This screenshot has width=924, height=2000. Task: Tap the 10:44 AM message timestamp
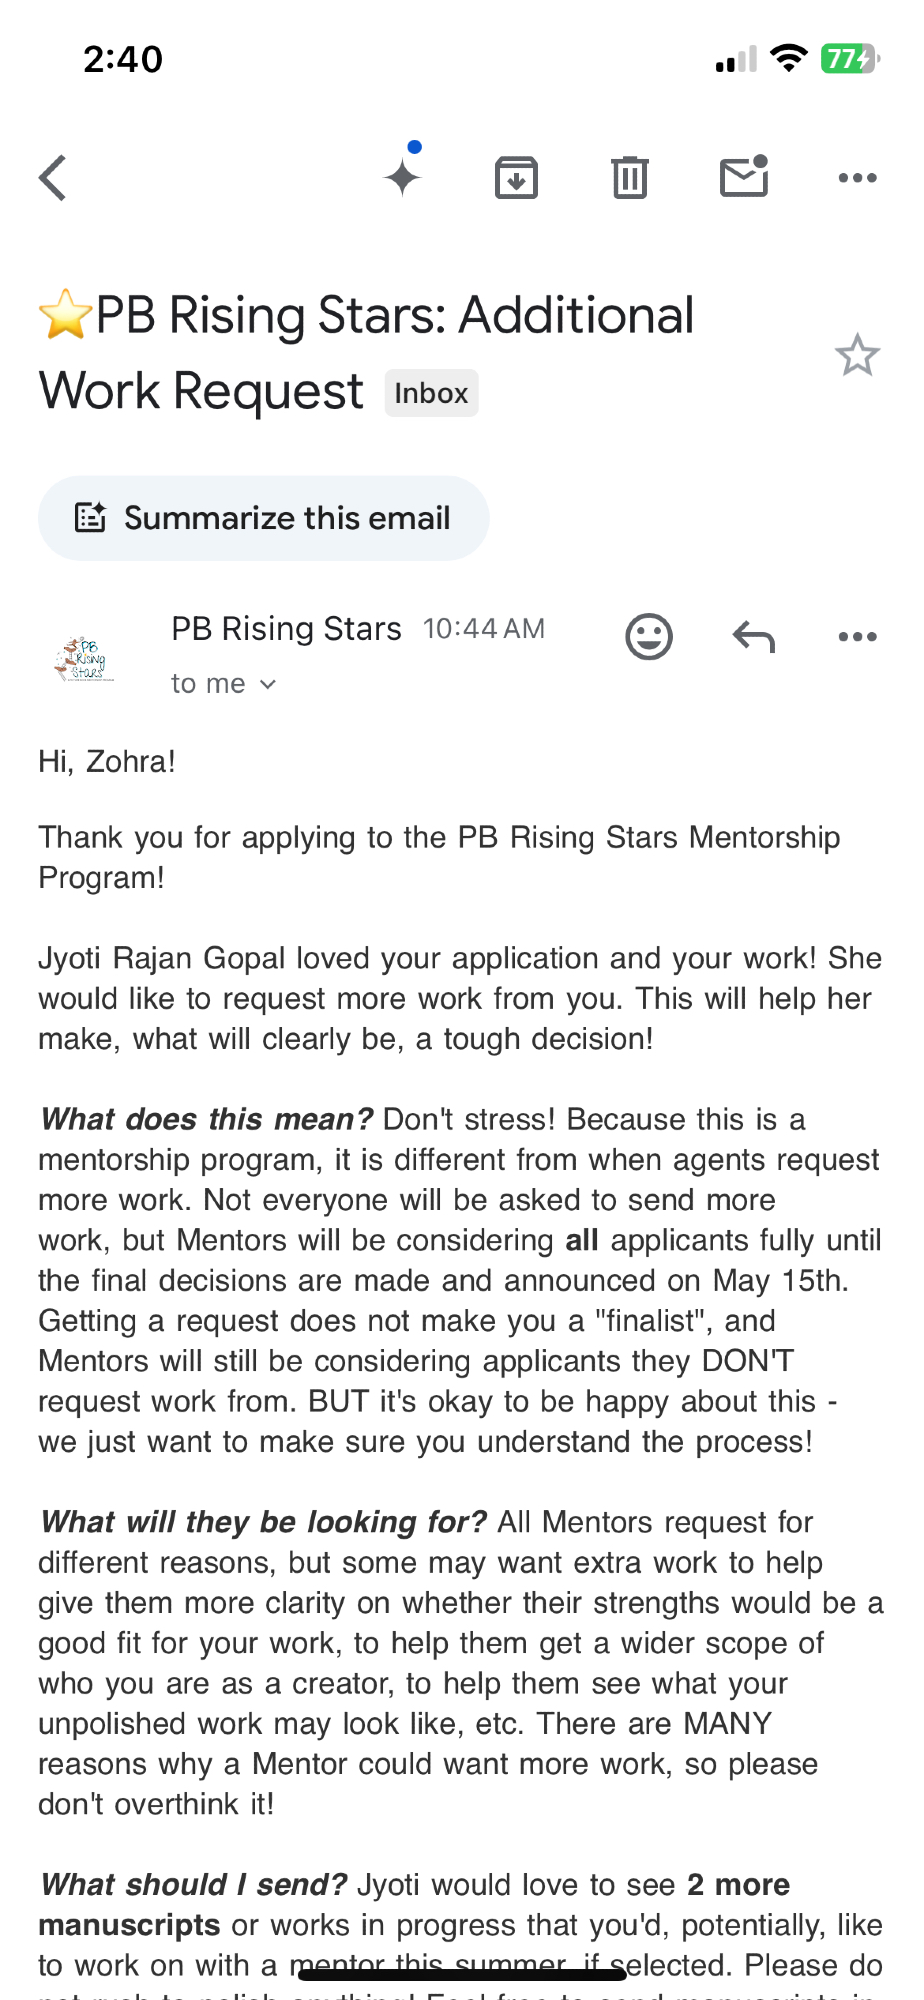click(x=483, y=629)
